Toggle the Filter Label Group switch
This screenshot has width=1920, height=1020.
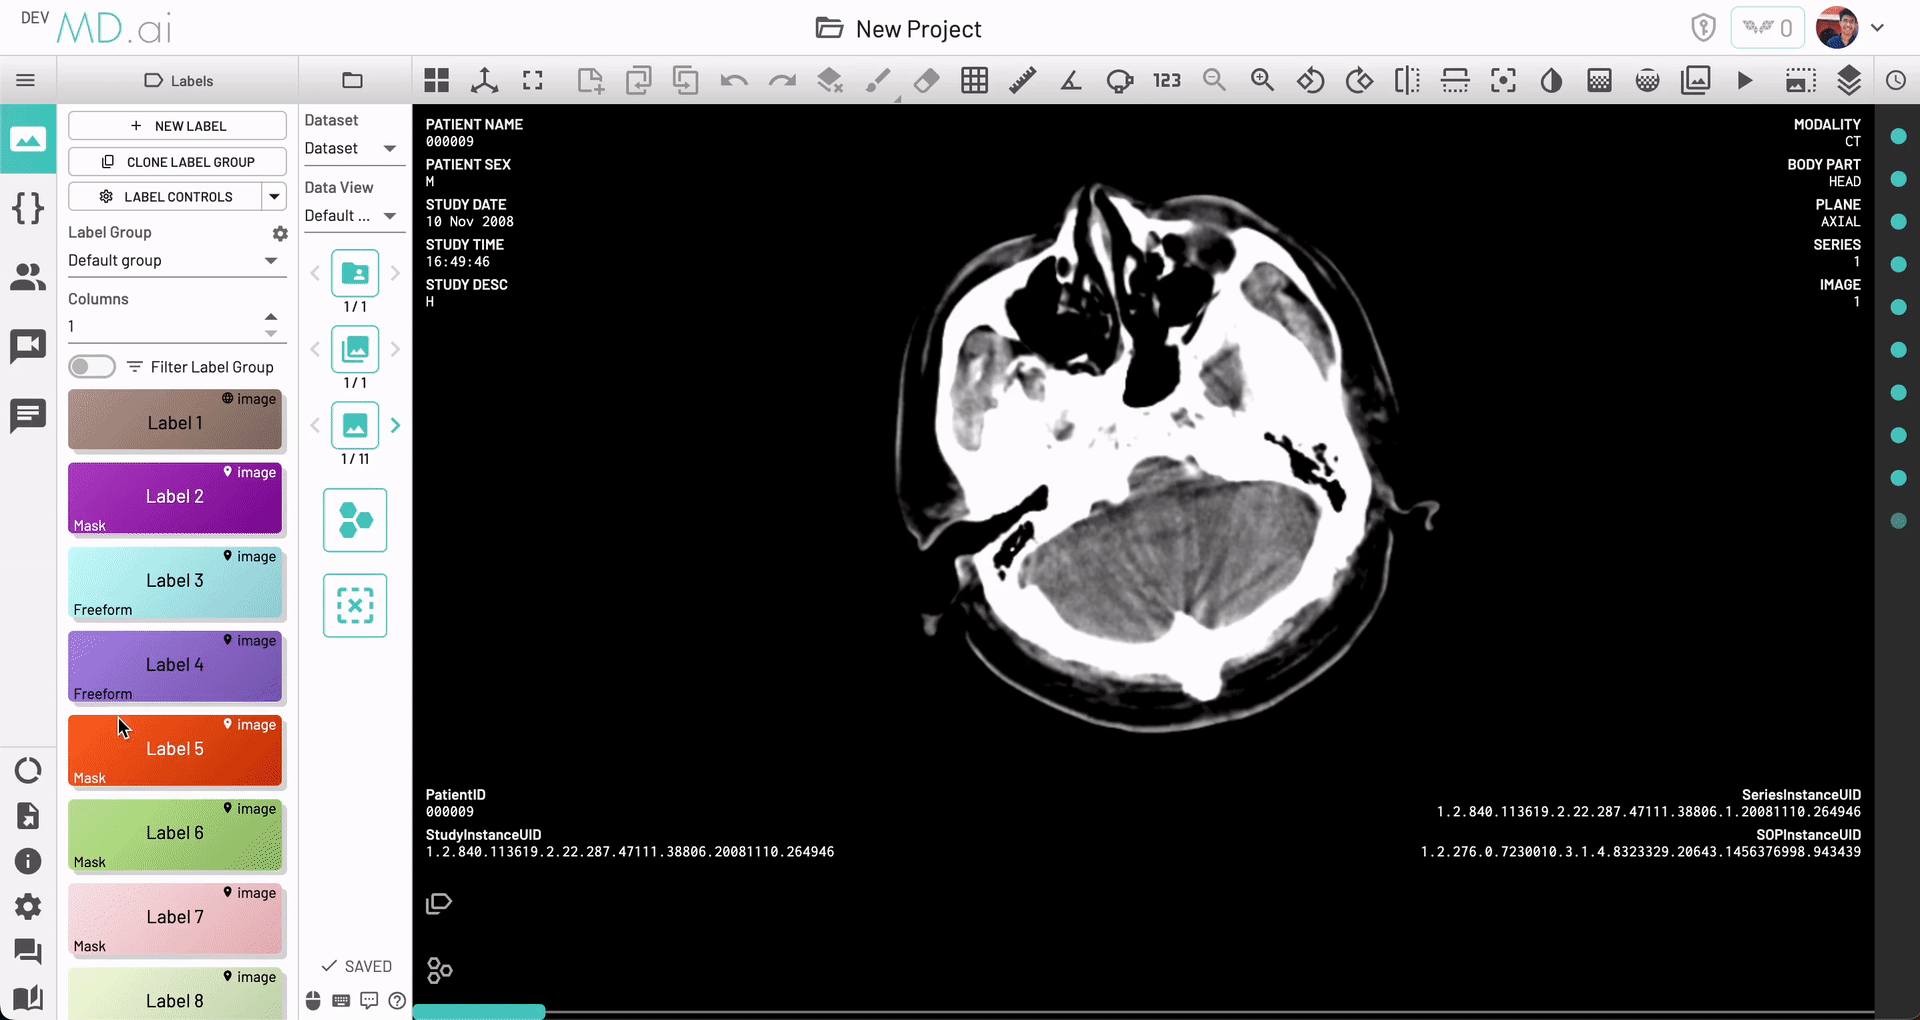(92, 367)
